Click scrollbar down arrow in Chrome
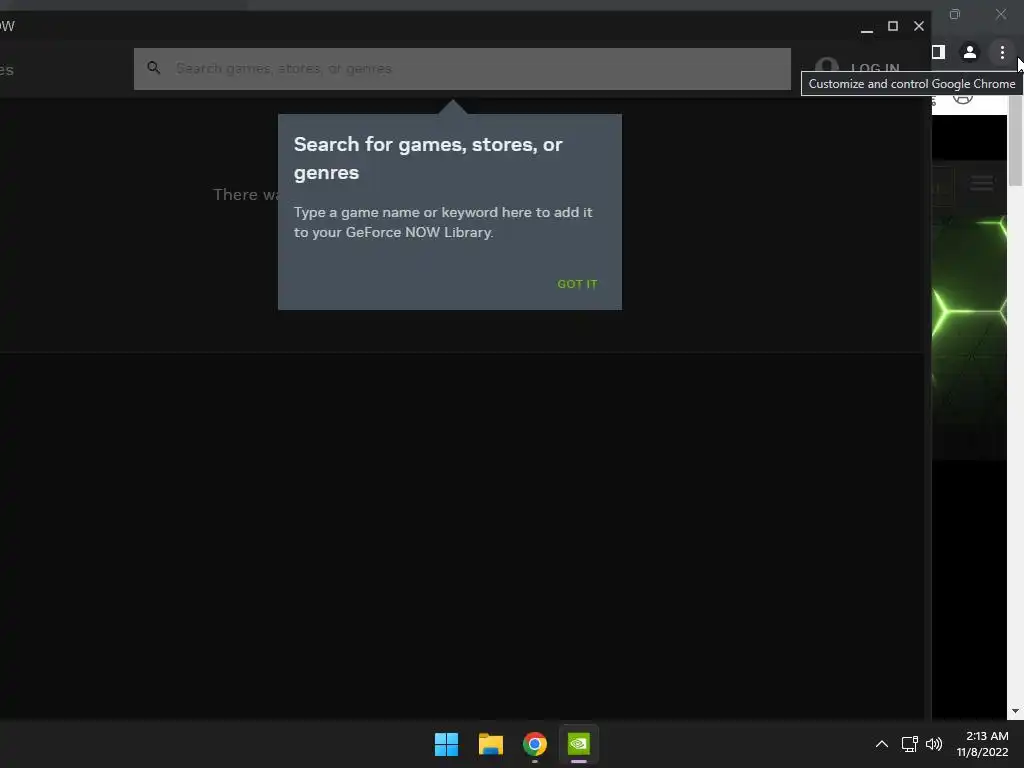Screen dimensions: 1024x768 (1015, 711)
